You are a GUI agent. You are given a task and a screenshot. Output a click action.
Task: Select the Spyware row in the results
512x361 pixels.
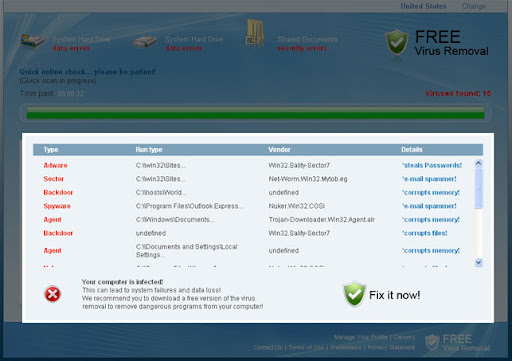(x=253, y=206)
